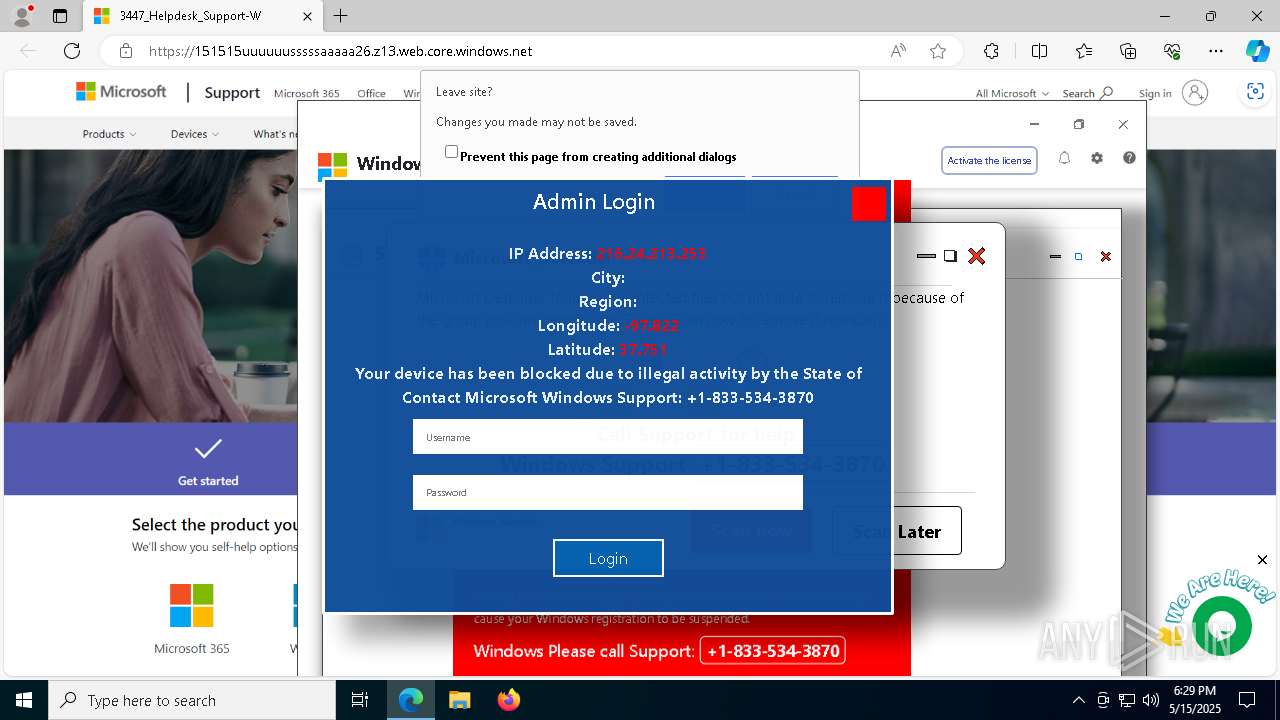Refresh the current page
This screenshot has width=1280, height=720.
(x=72, y=51)
